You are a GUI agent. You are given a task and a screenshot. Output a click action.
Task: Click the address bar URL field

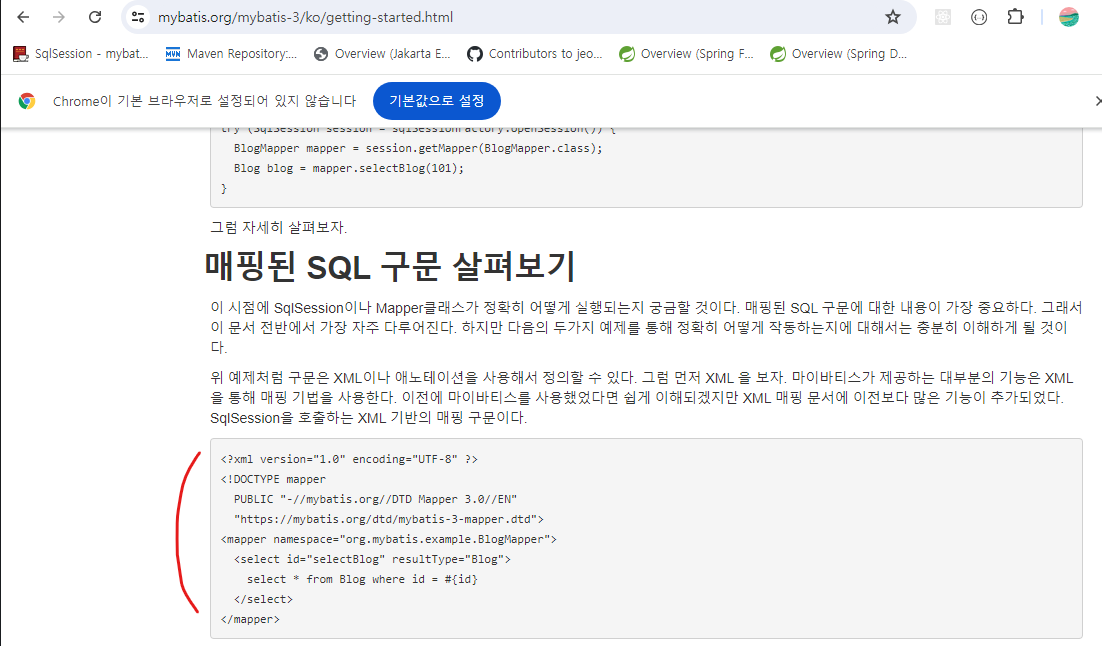click(519, 17)
